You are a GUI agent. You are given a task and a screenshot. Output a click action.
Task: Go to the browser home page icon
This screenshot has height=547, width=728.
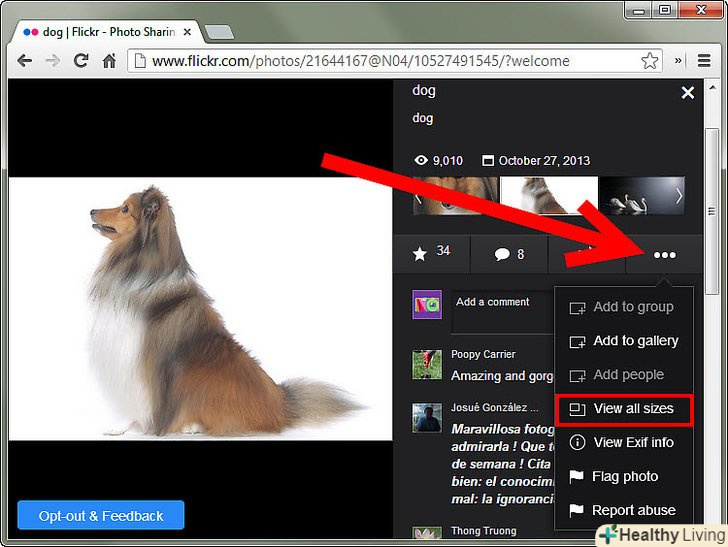(110, 61)
